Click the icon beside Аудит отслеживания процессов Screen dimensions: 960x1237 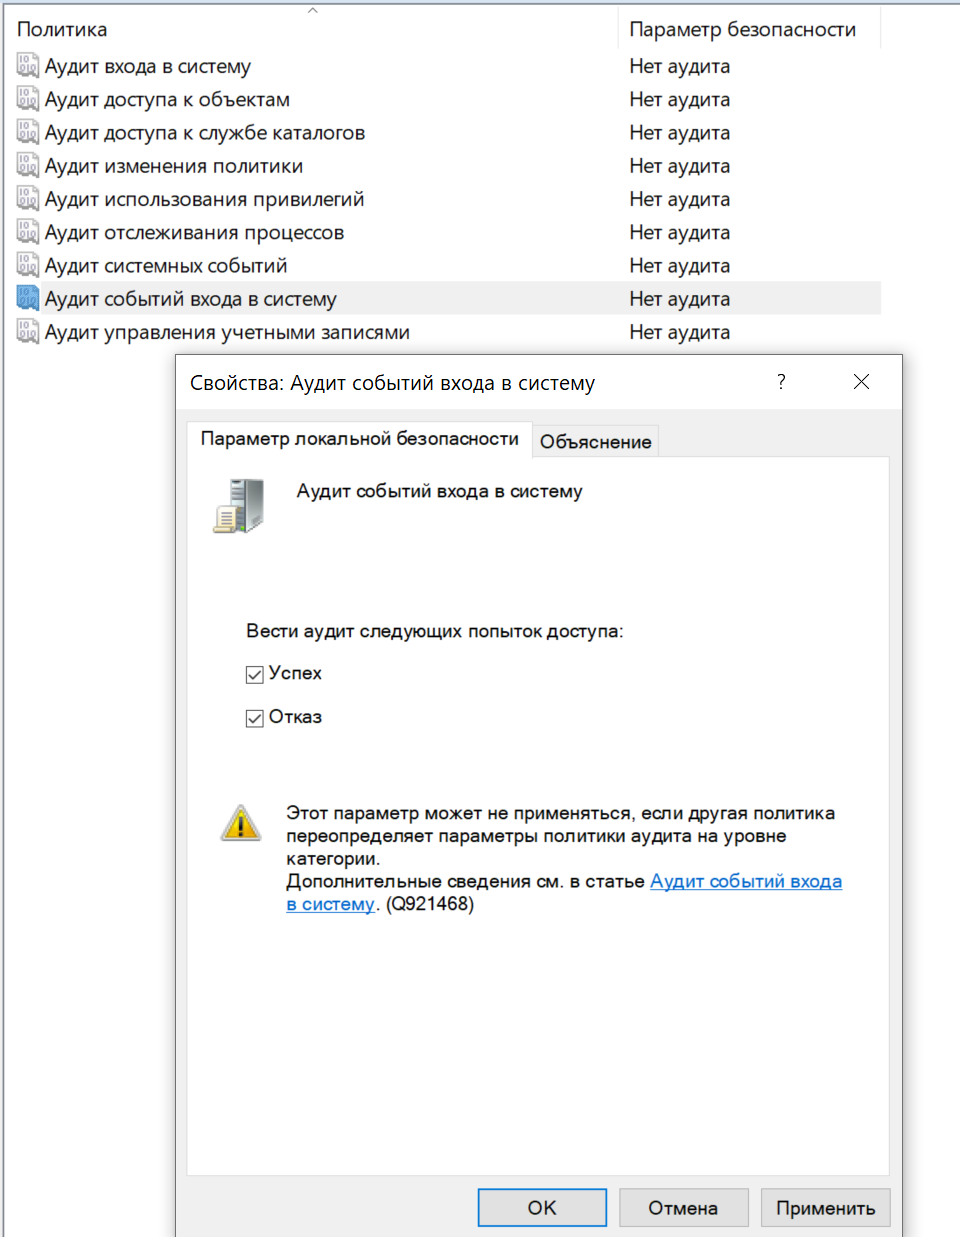pos(28,233)
